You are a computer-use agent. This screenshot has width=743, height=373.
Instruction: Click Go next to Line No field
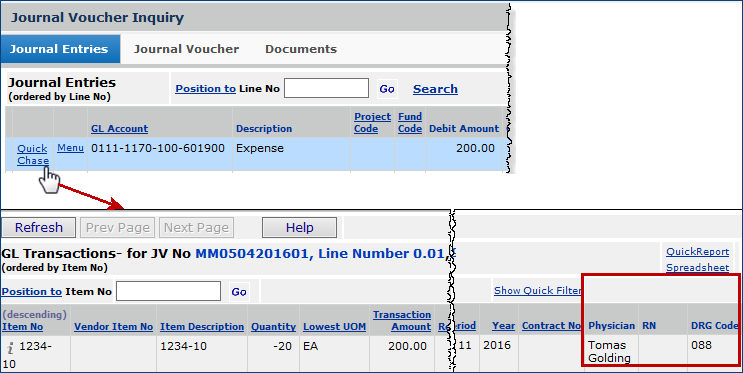pos(387,89)
